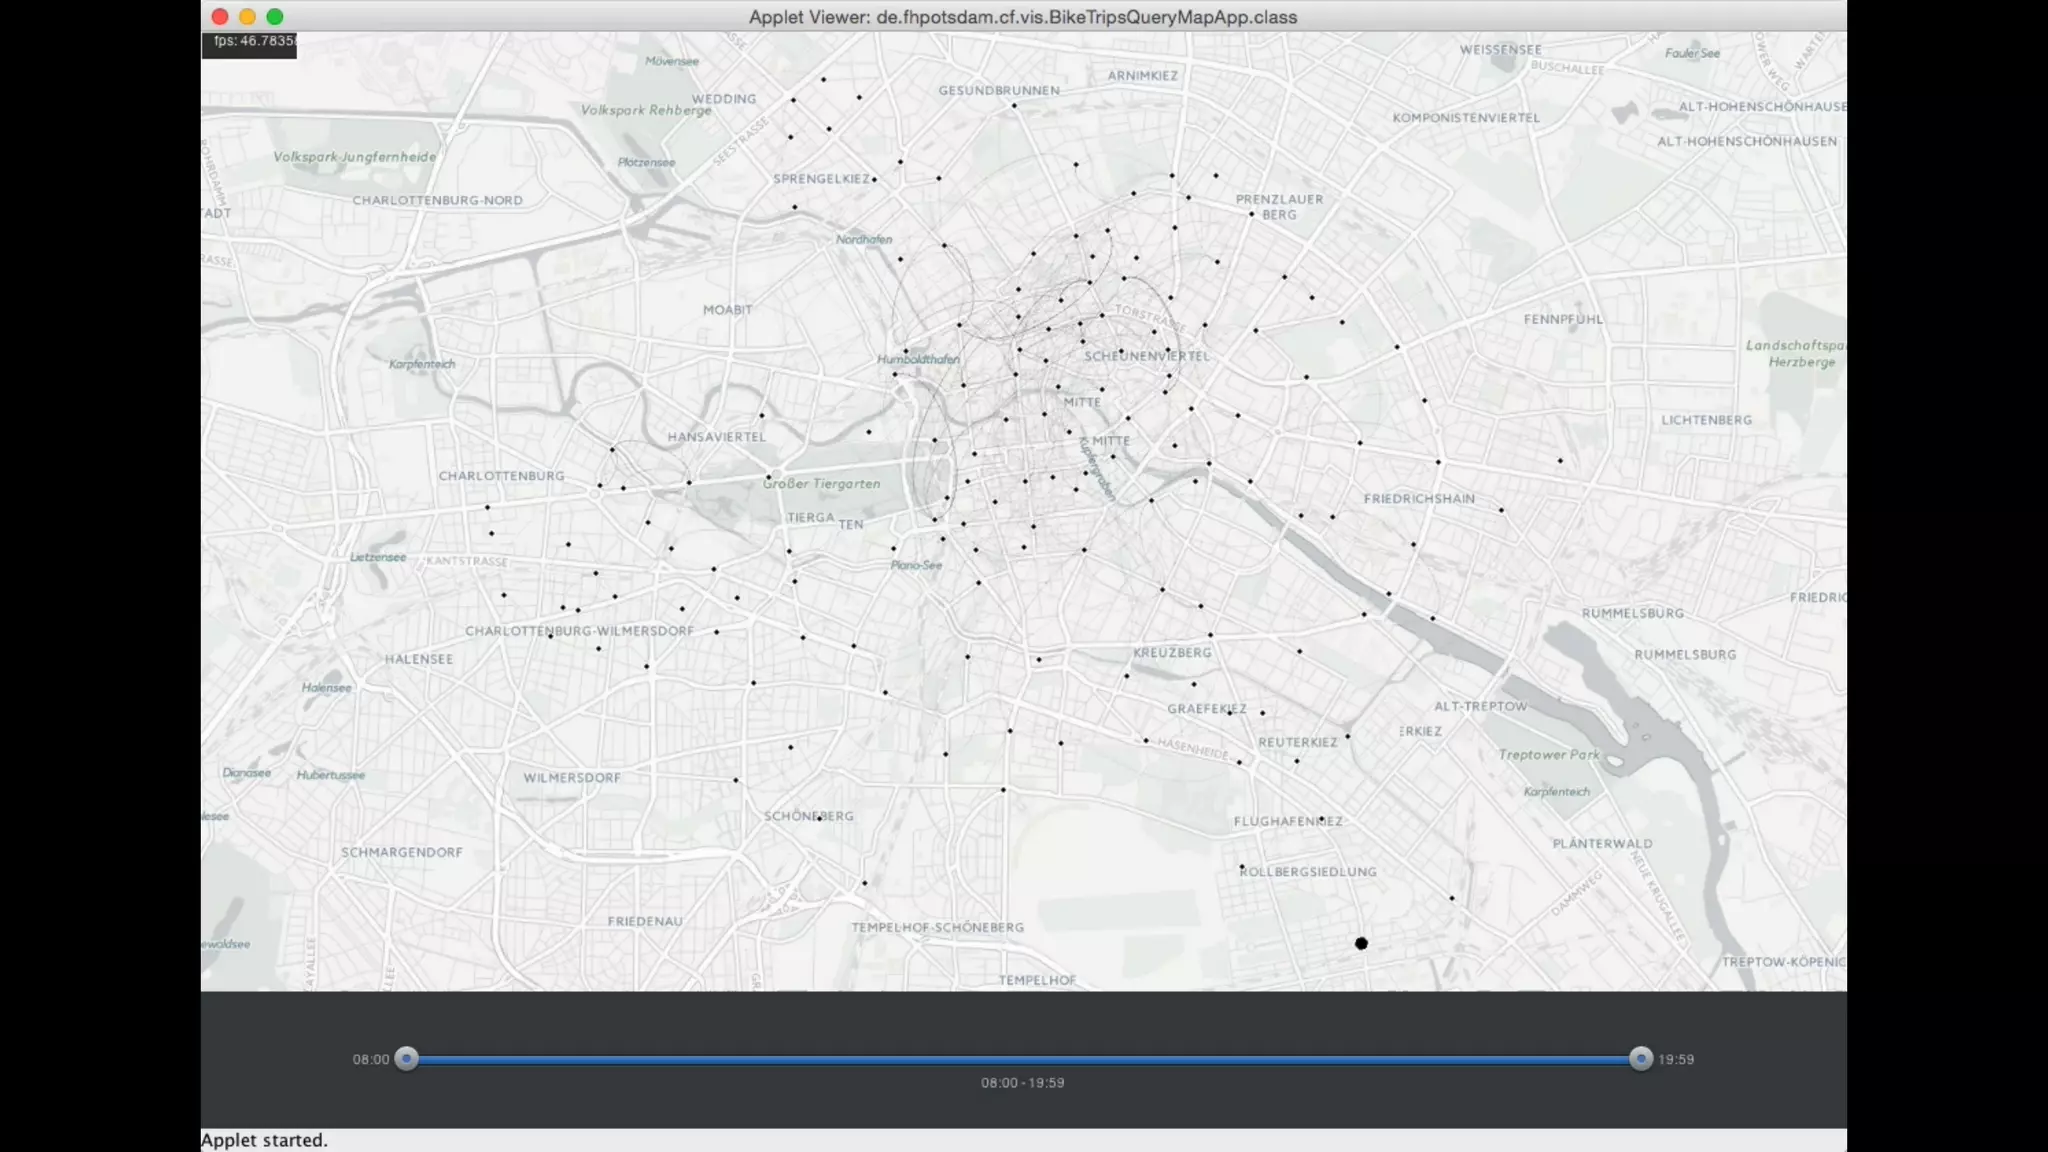
Task: Click the blue time range slider track
Action: (x=1022, y=1059)
